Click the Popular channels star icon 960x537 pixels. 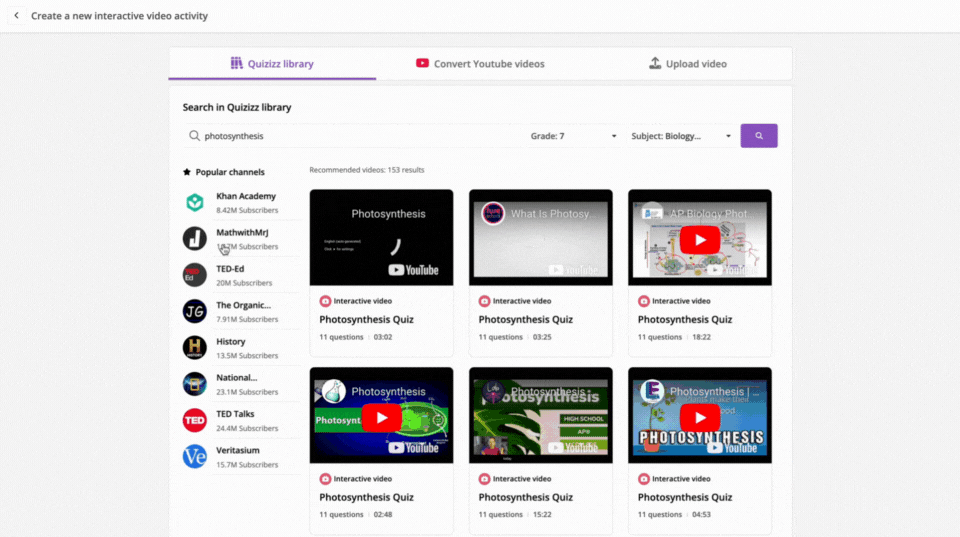187,172
